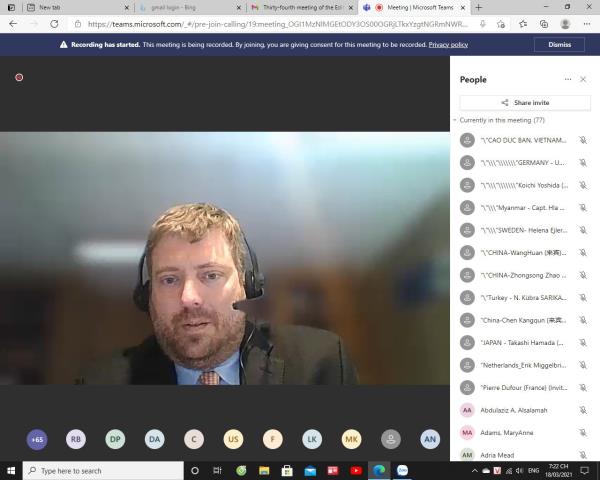Click the RB participant avatar
This screenshot has width=600, height=480.
pyautogui.click(x=76, y=439)
